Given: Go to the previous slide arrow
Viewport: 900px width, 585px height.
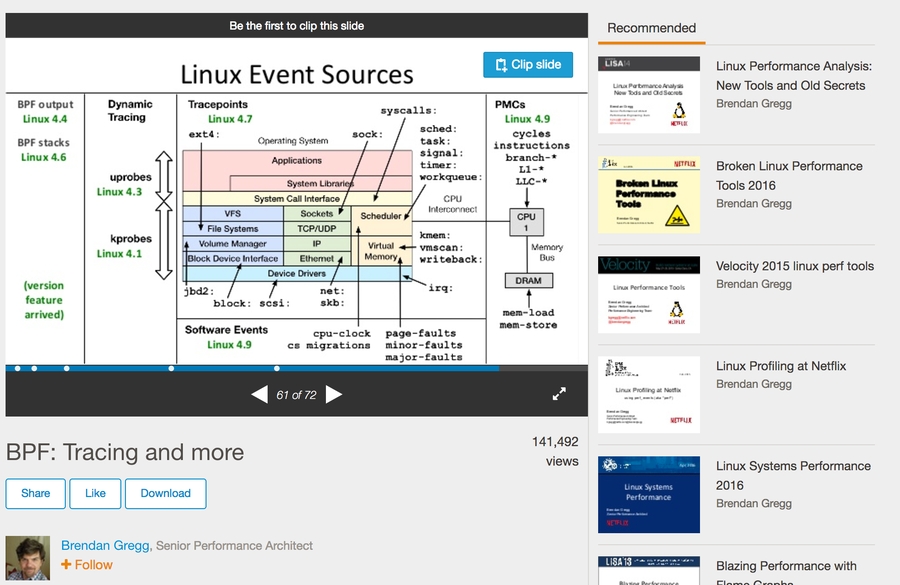Looking at the screenshot, I should point(259,395).
